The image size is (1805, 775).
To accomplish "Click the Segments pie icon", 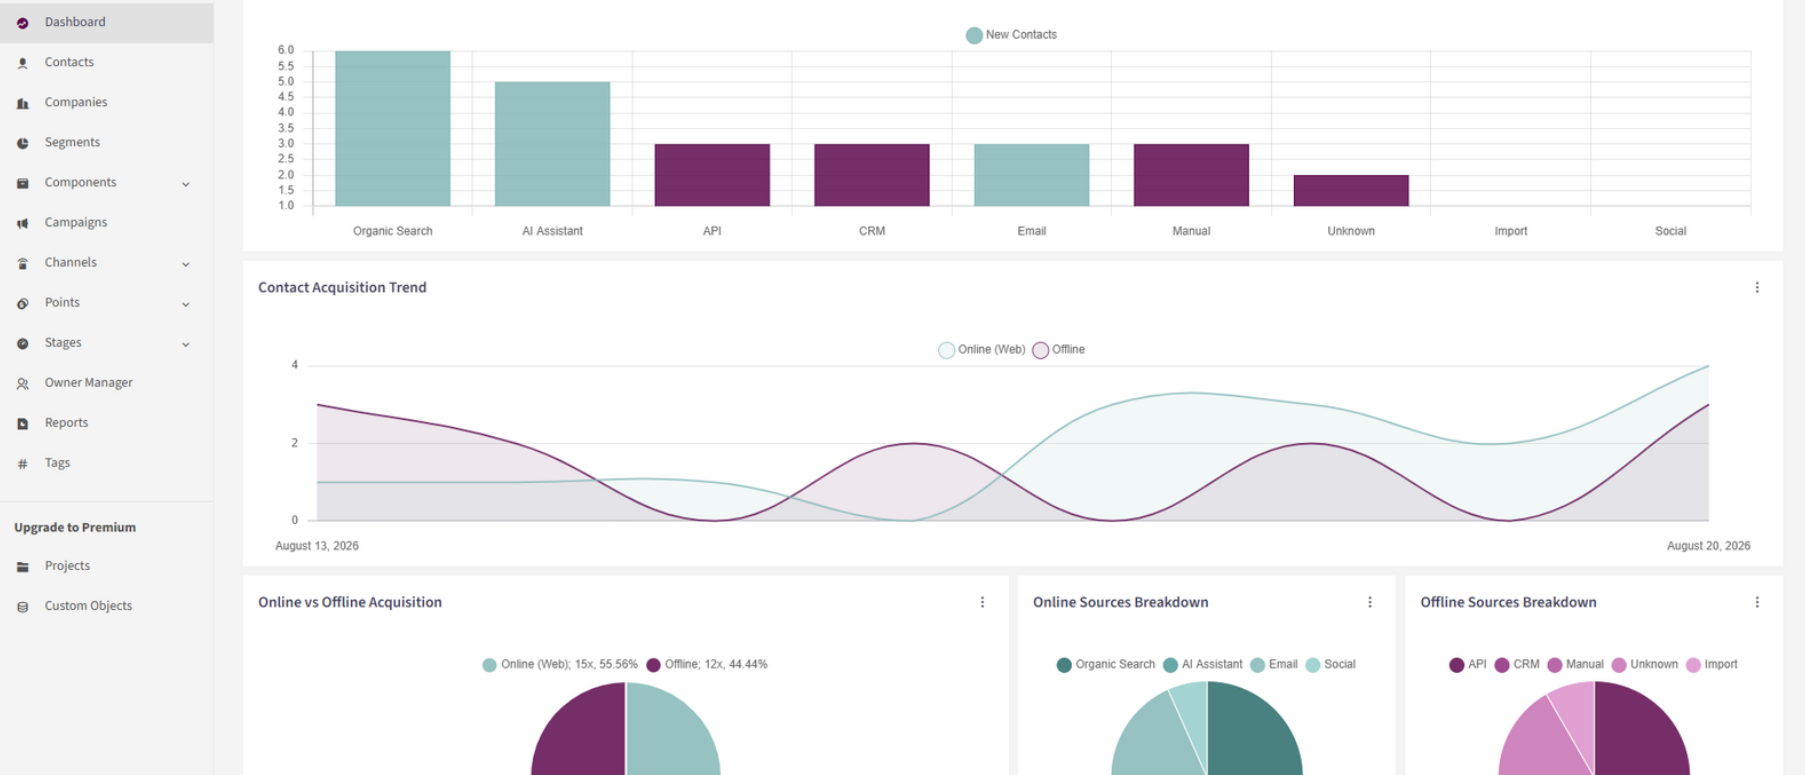I will [x=22, y=143].
